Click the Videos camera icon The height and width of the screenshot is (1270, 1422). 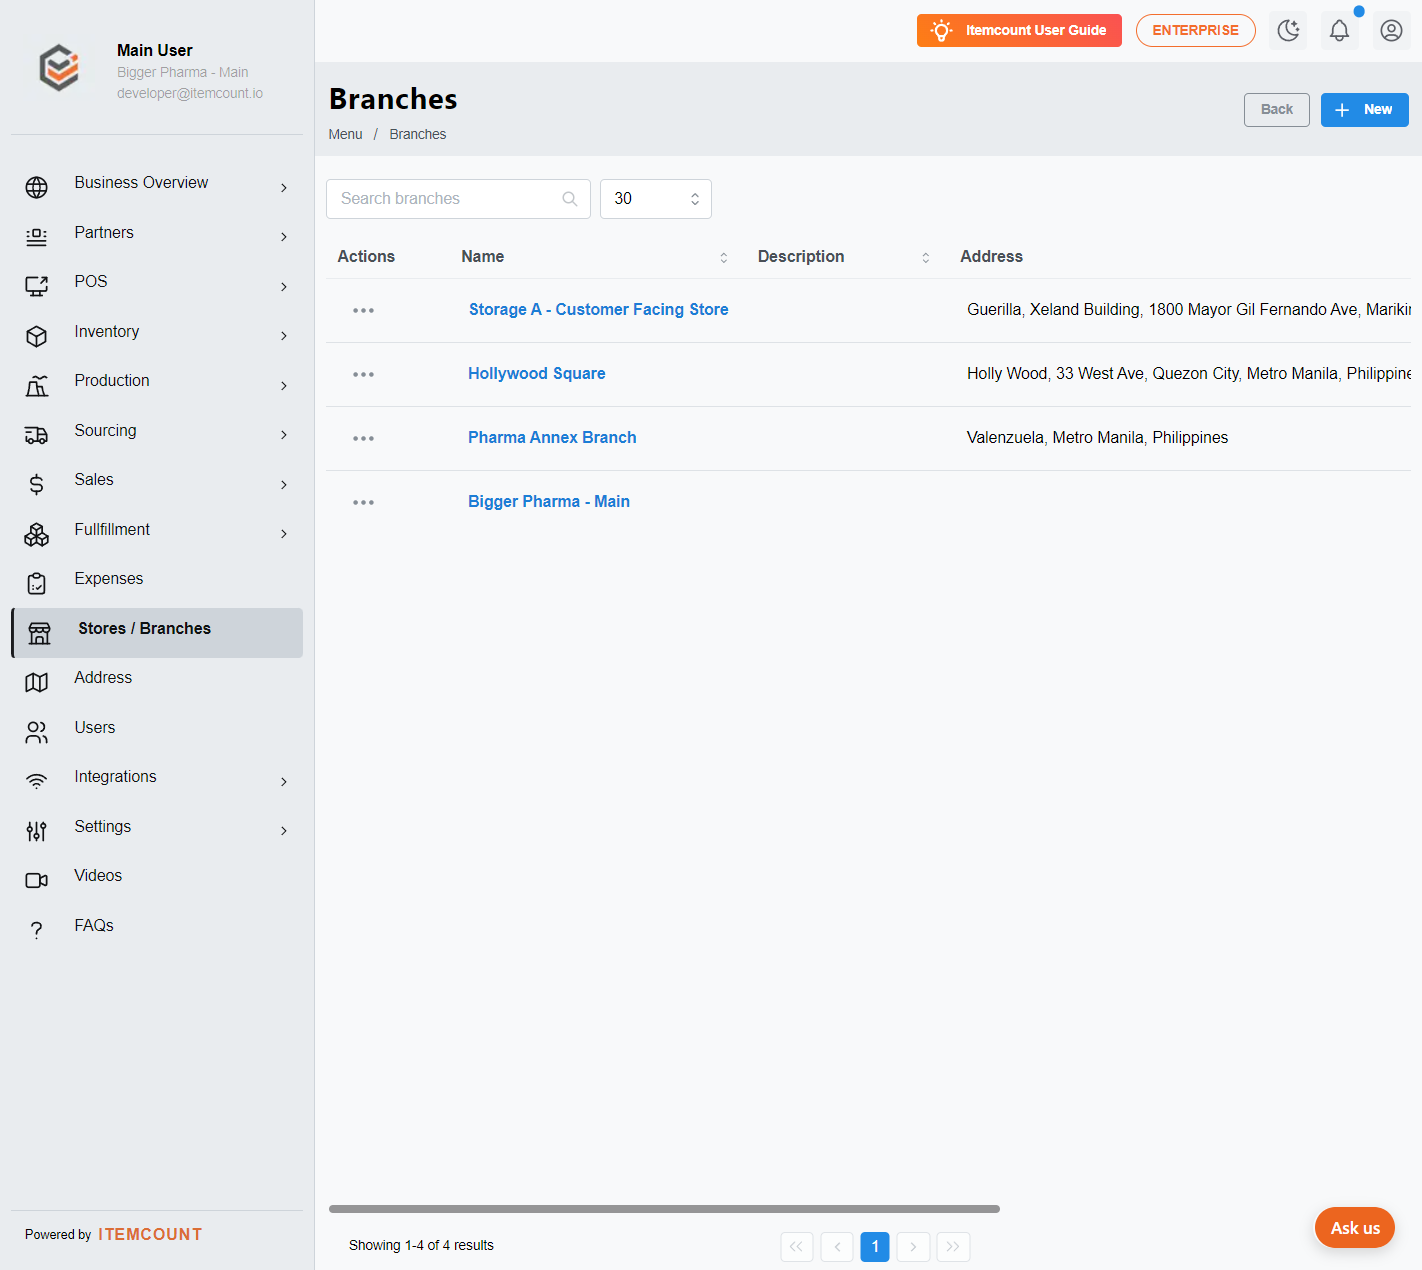[37, 880]
